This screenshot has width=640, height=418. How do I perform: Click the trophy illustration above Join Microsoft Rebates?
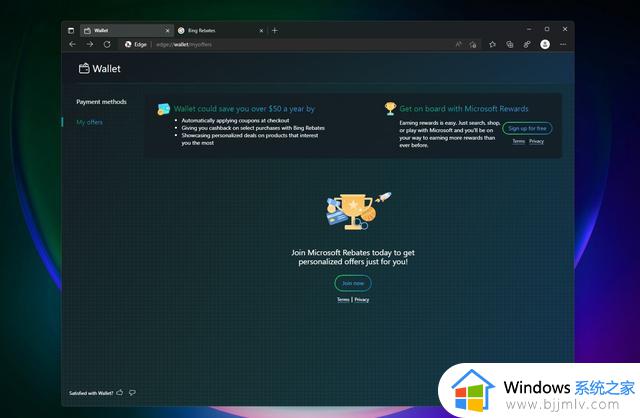(358, 211)
